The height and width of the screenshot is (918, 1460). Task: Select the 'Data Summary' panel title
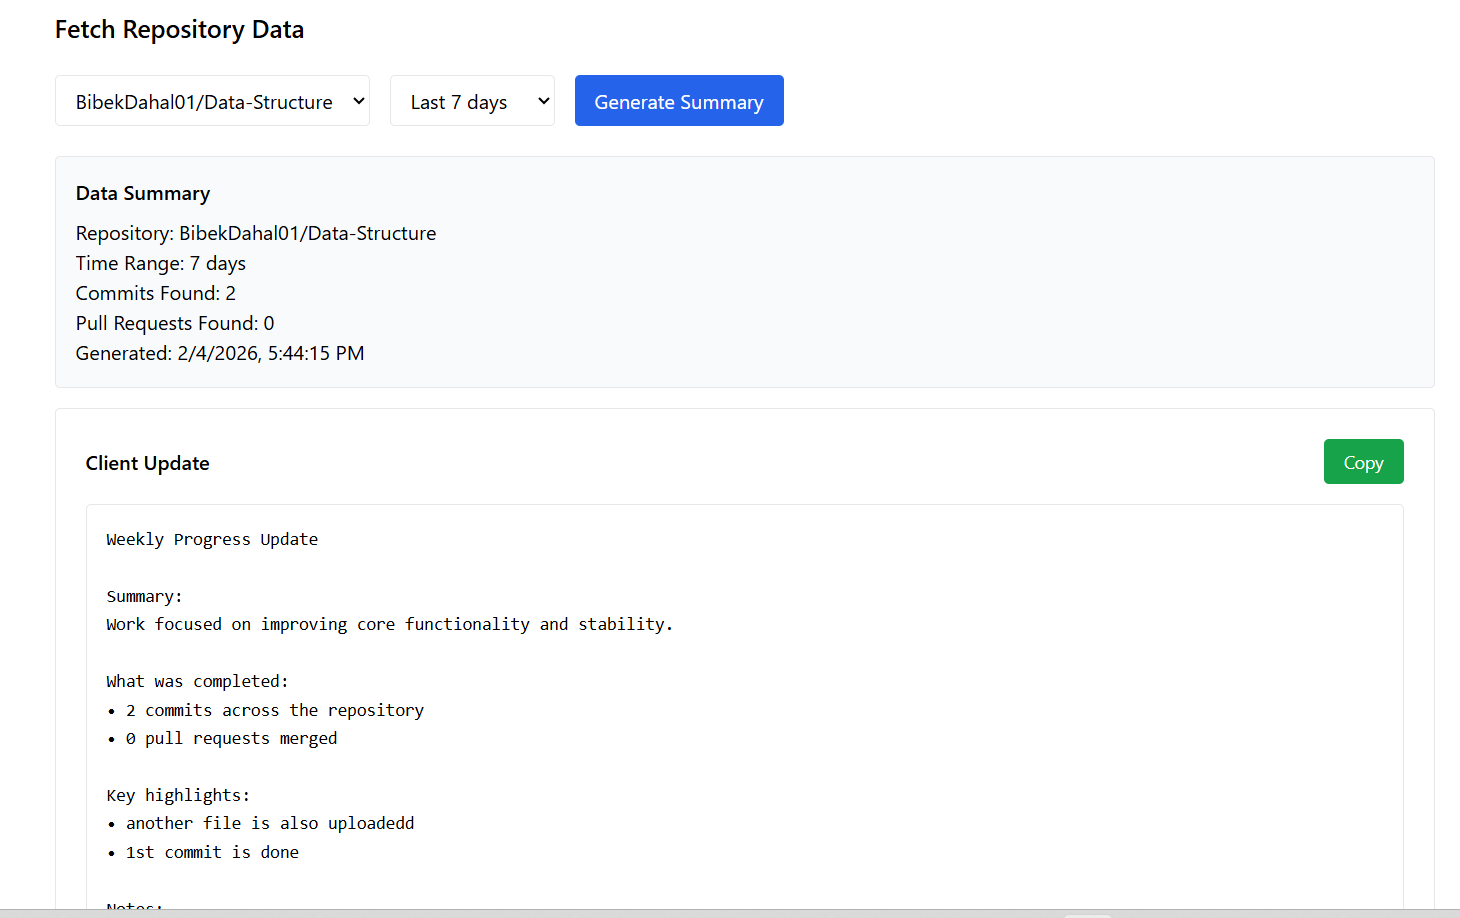(x=143, y=192)
